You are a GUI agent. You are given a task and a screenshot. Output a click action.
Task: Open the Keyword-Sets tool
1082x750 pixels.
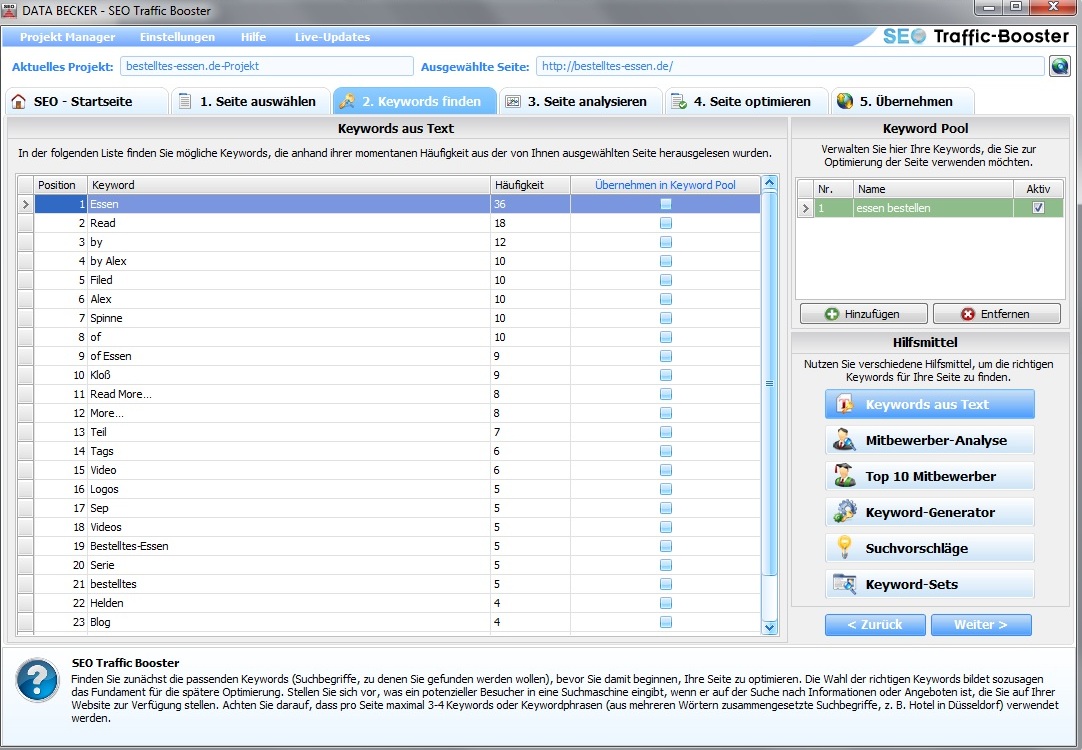click(x=929, y=584)
